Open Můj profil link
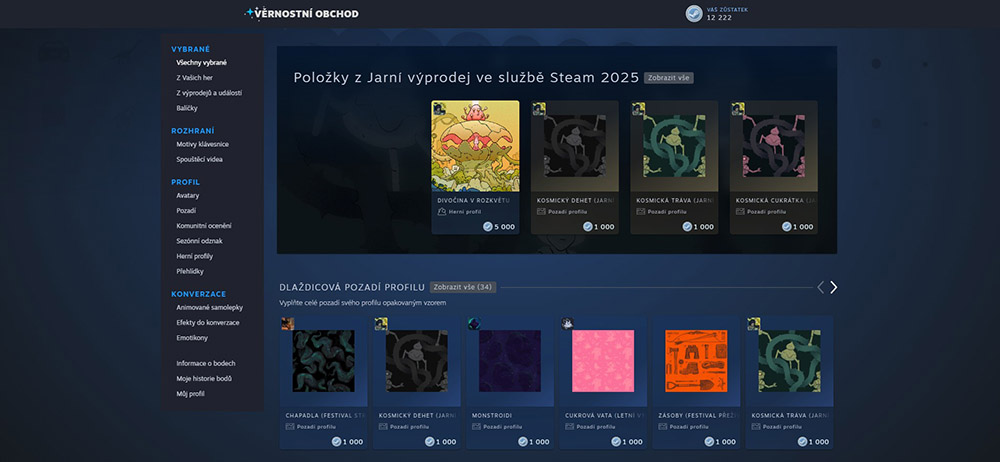This screenshot has height=462, width=1000. click(x=191, y=394)
